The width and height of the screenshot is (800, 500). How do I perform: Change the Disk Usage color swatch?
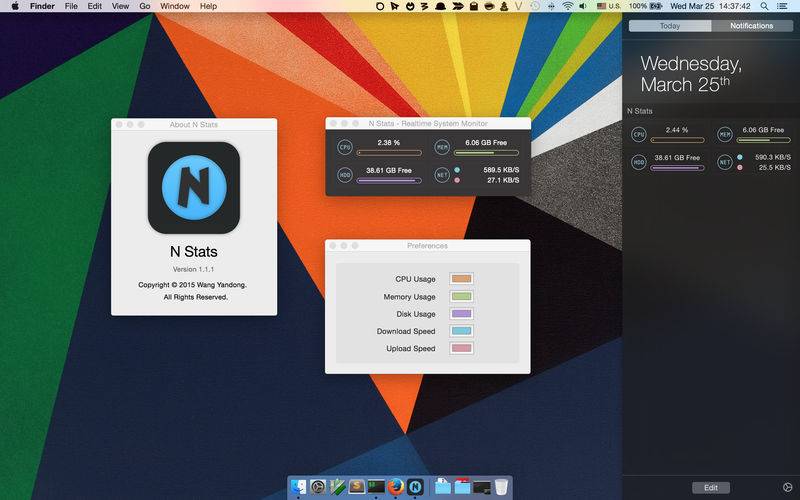tap(461, 314)
